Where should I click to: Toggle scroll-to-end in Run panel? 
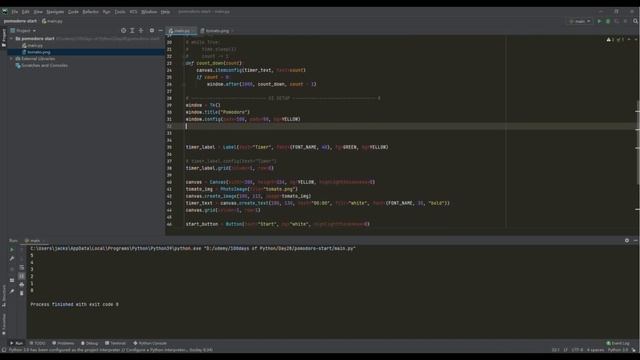22,276
